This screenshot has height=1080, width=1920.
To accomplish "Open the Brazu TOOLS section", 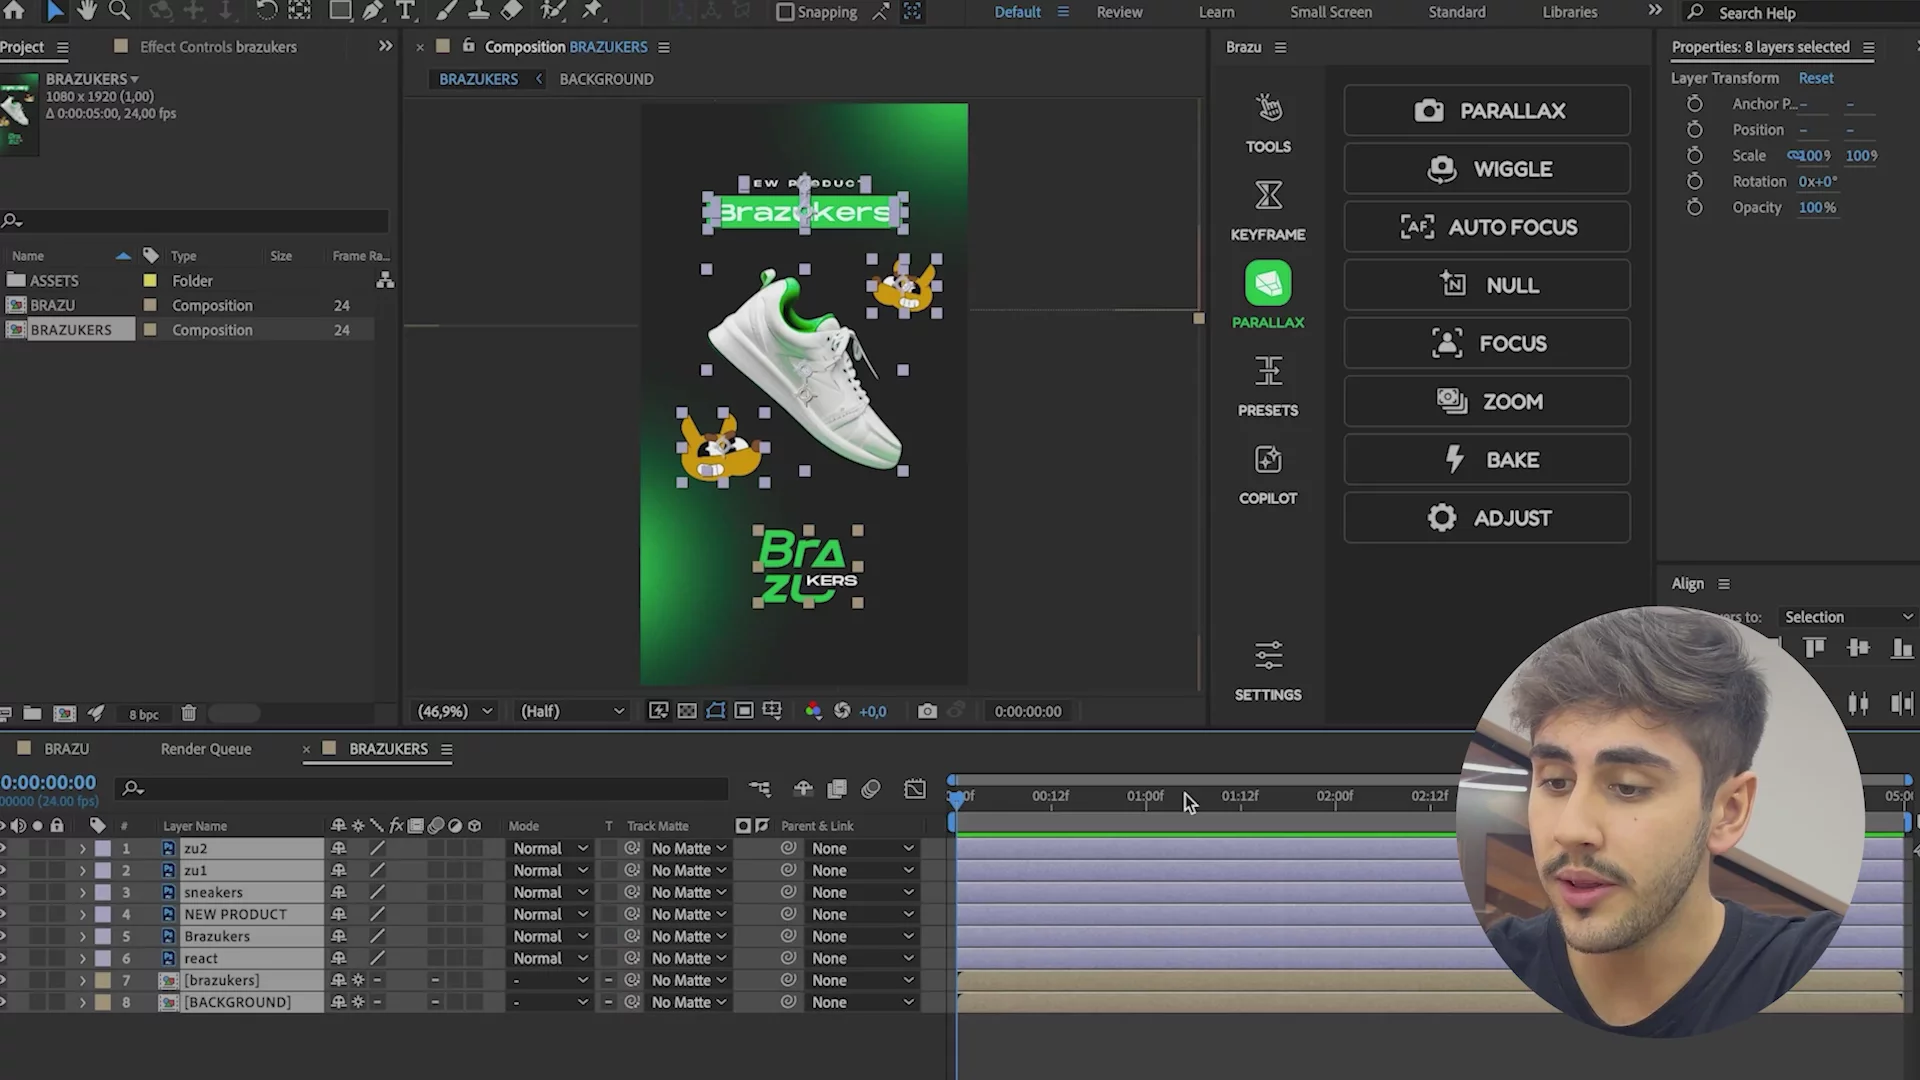I will [1268, 123].
